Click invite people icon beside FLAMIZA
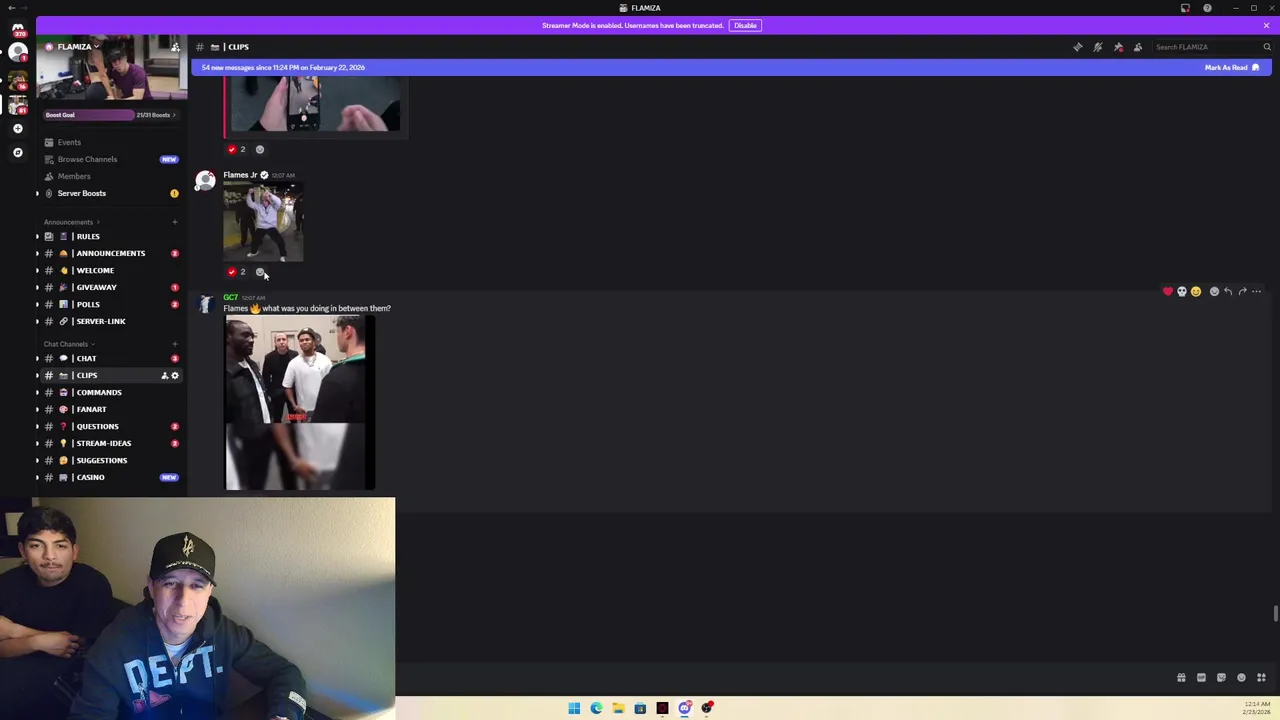1280x720 pixels. point(175,47)
